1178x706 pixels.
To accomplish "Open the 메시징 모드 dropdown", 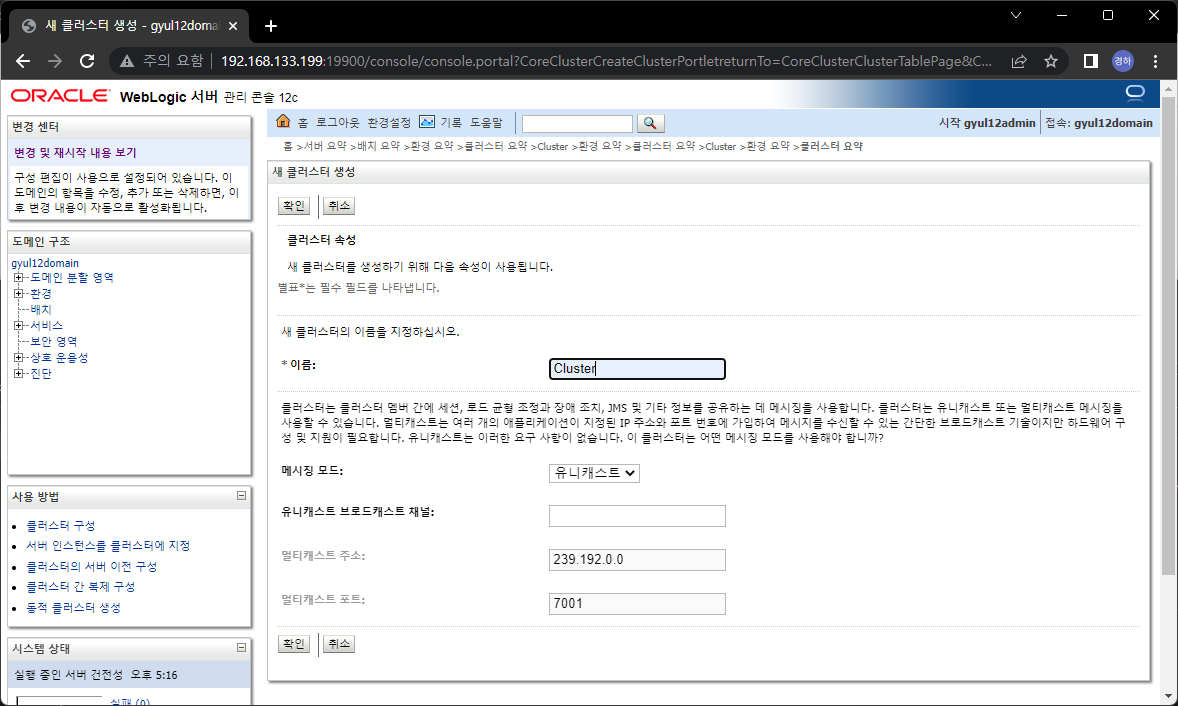I will tap(594, 473).
